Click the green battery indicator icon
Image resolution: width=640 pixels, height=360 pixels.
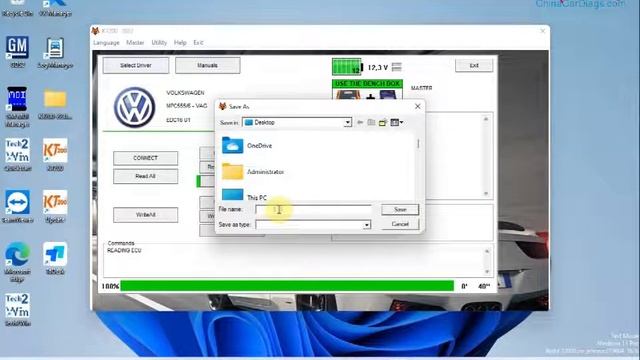pyautogui.click(x=347, y=67)
